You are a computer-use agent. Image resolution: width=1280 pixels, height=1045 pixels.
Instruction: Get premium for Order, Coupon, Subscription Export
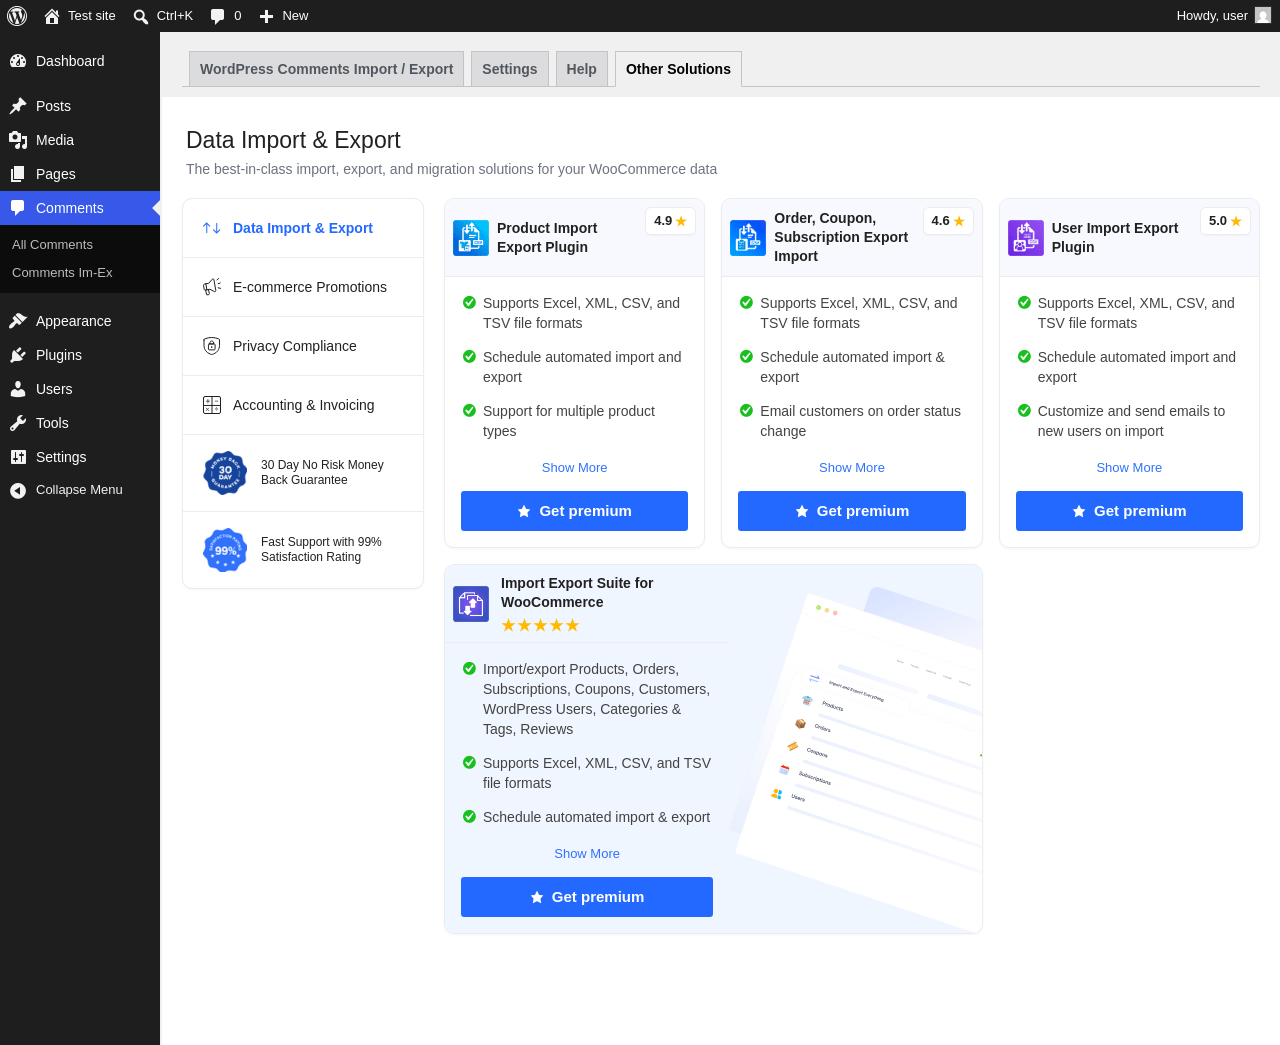coord(852,511)
